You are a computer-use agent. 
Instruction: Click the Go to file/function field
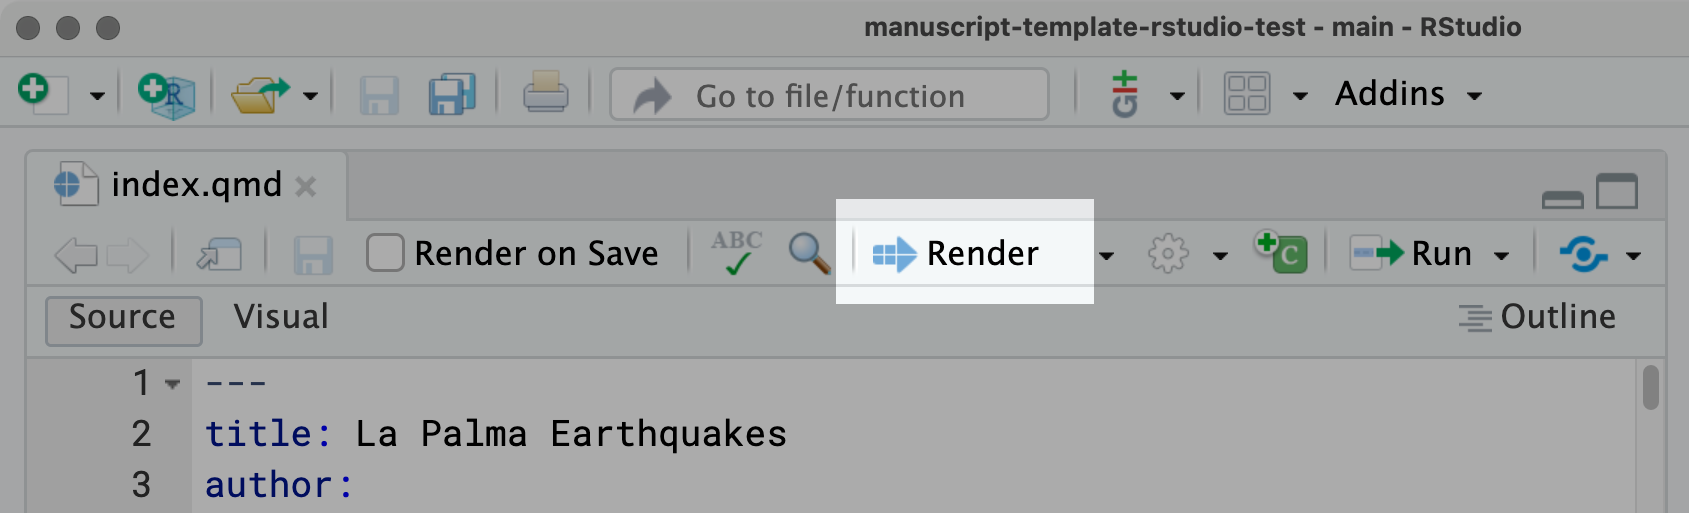pyautogui.click(x=830, y=96)
